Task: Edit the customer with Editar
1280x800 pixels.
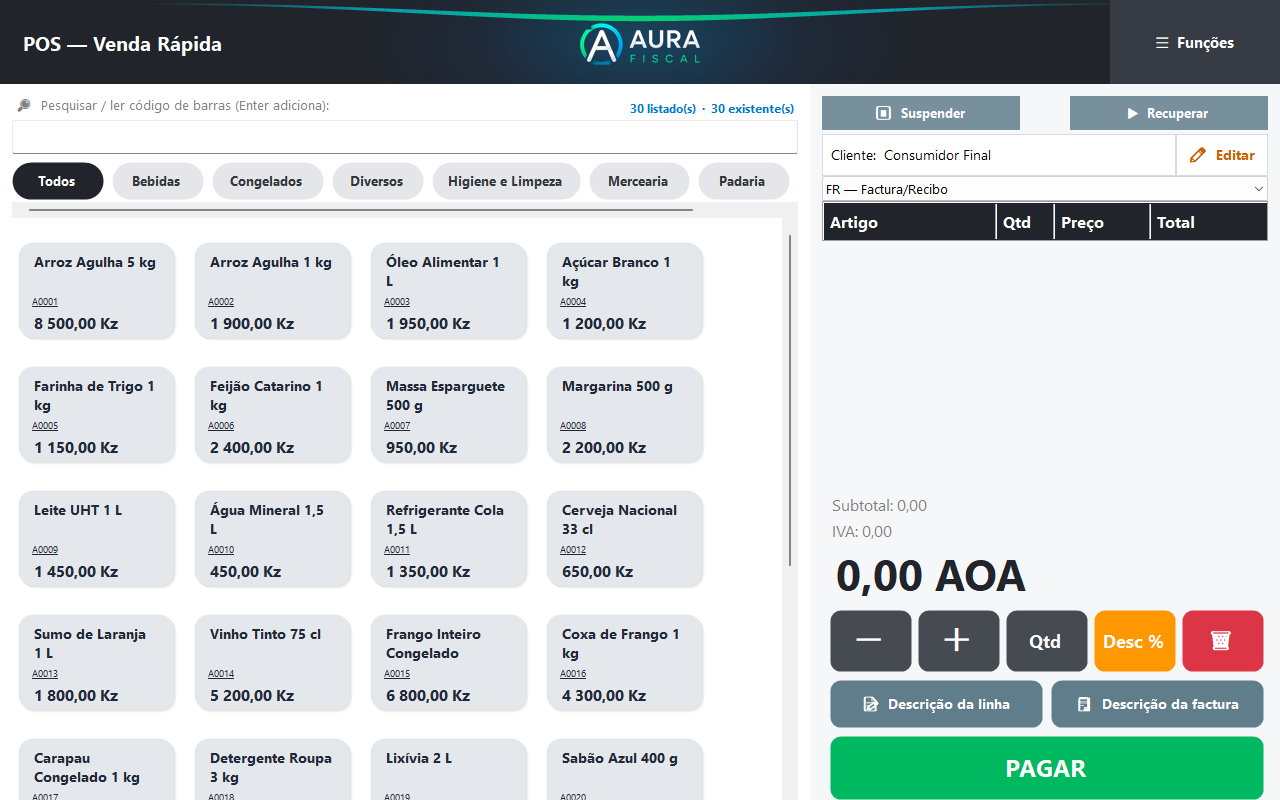Action: pos(1222,155)
